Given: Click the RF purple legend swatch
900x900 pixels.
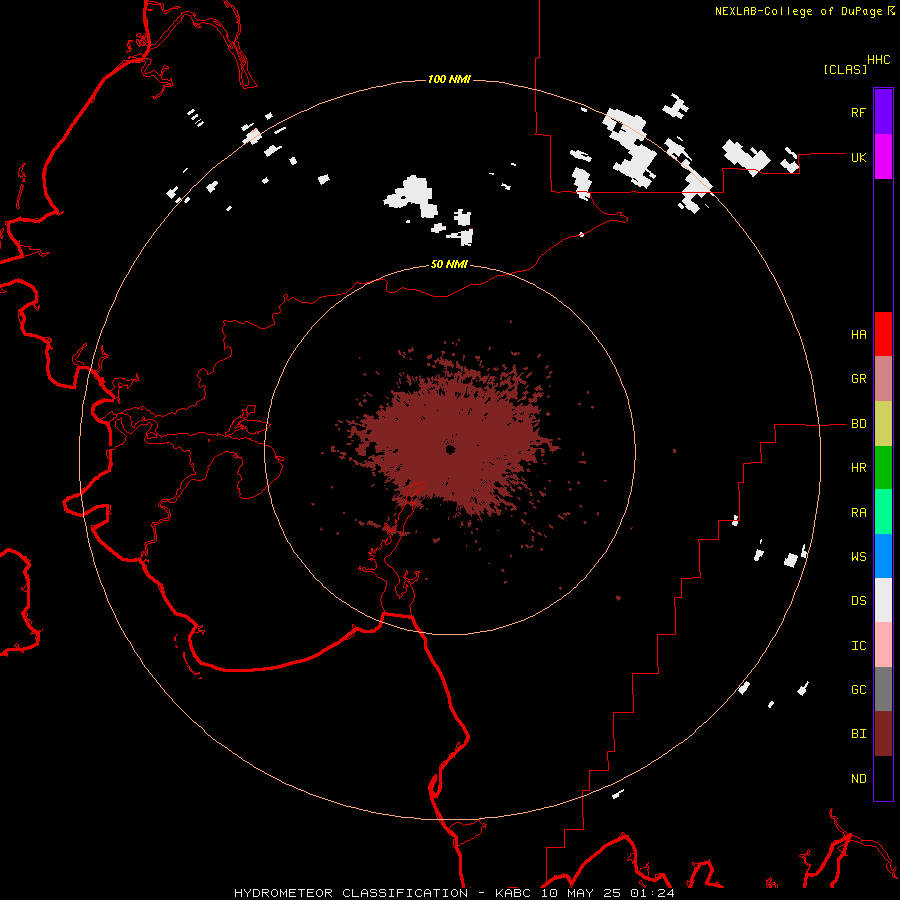Looking at the screenshot, I should pyautogui.click(x=883, y=112).
